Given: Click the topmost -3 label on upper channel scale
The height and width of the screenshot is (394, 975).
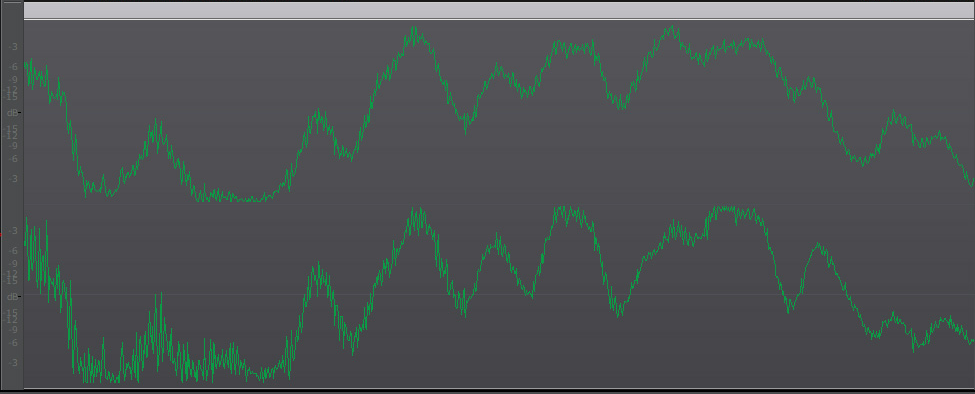Looking at the screenshot, I should click(13, 47).
